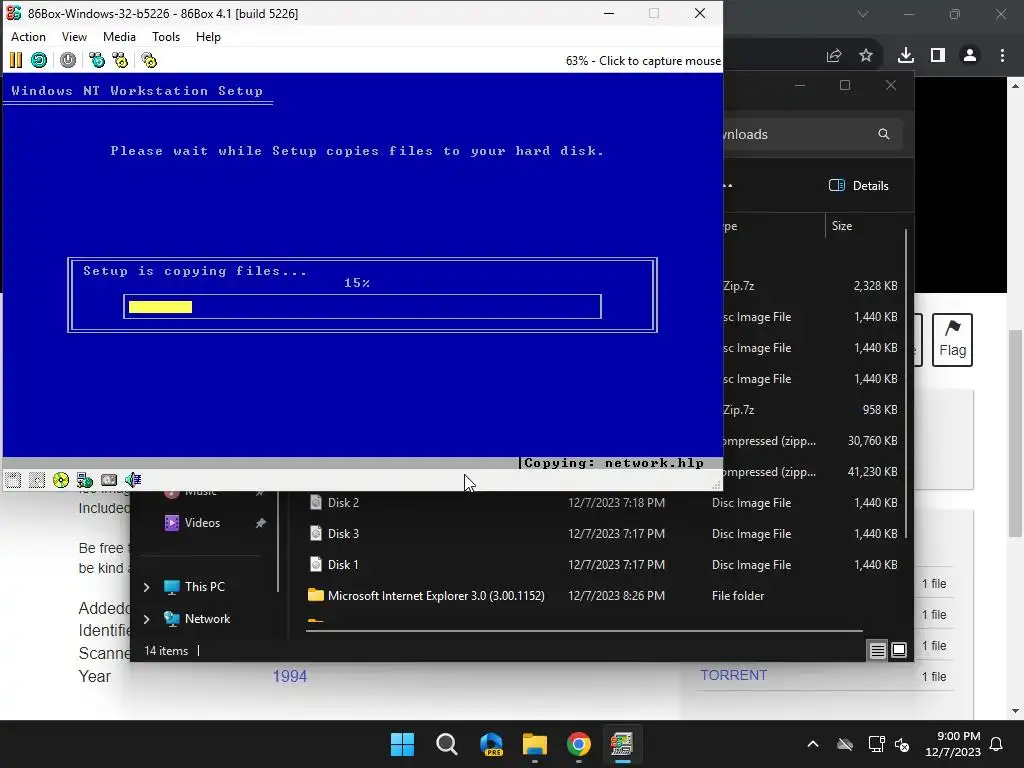Select This PC in navigation pane

click(204, 587)
